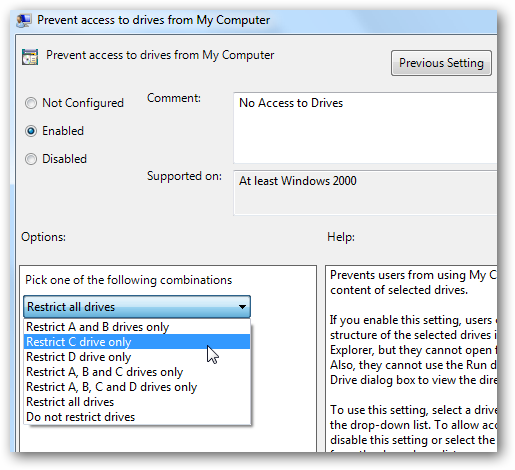Pick Restrict A, B and C drives only

pyautogui.click(x=137, y=372)
